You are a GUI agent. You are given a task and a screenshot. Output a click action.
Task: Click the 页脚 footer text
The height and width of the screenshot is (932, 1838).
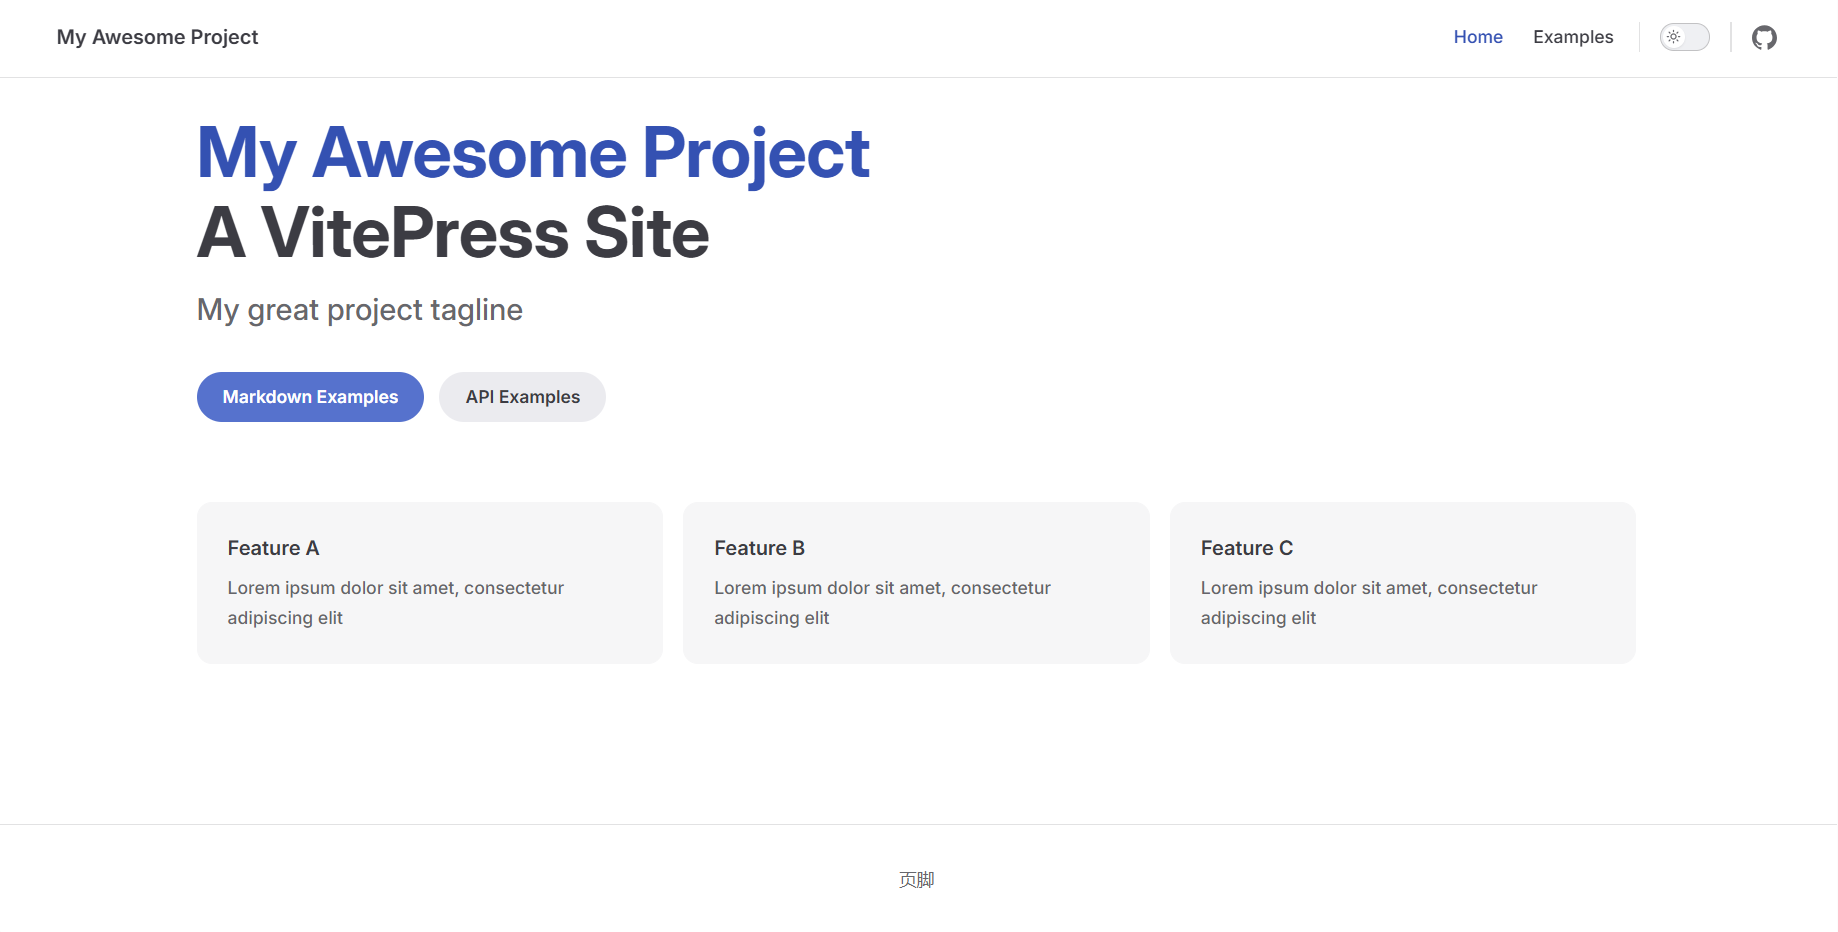point(916,880)
